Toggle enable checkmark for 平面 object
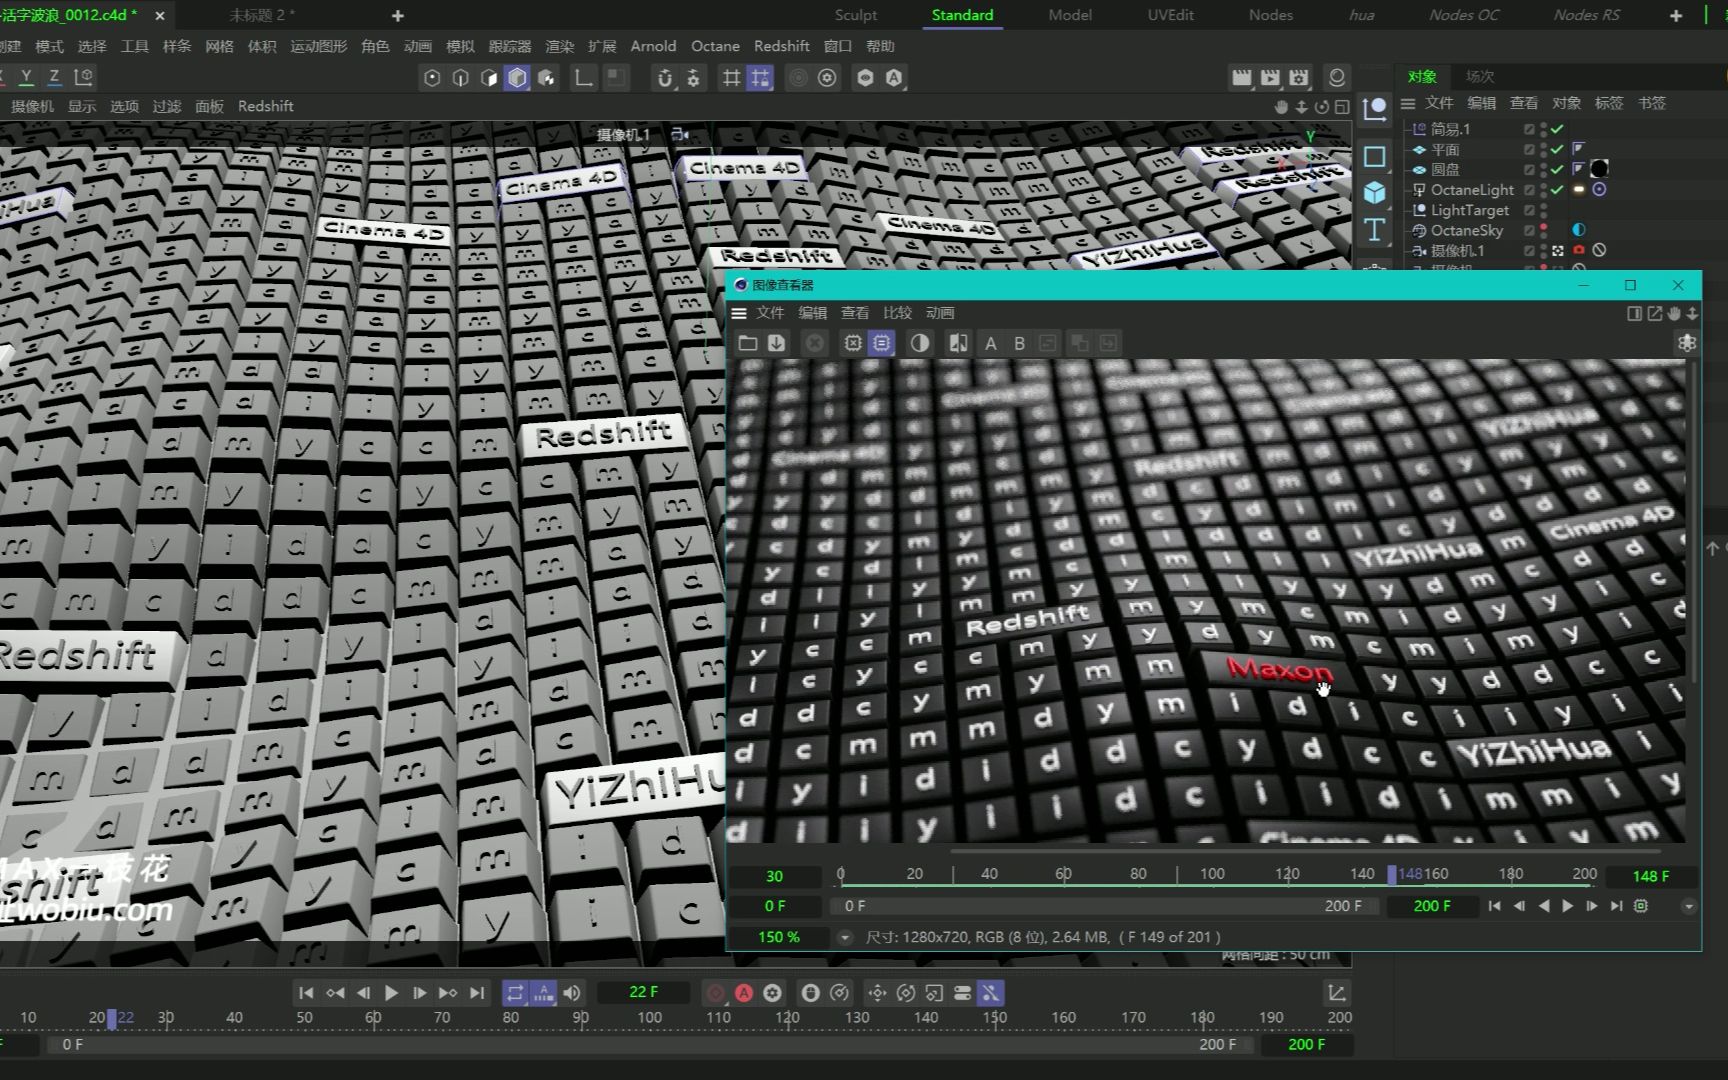Image resolution: width=1728 pixels, height=1080 pixels. [1557, 149]
